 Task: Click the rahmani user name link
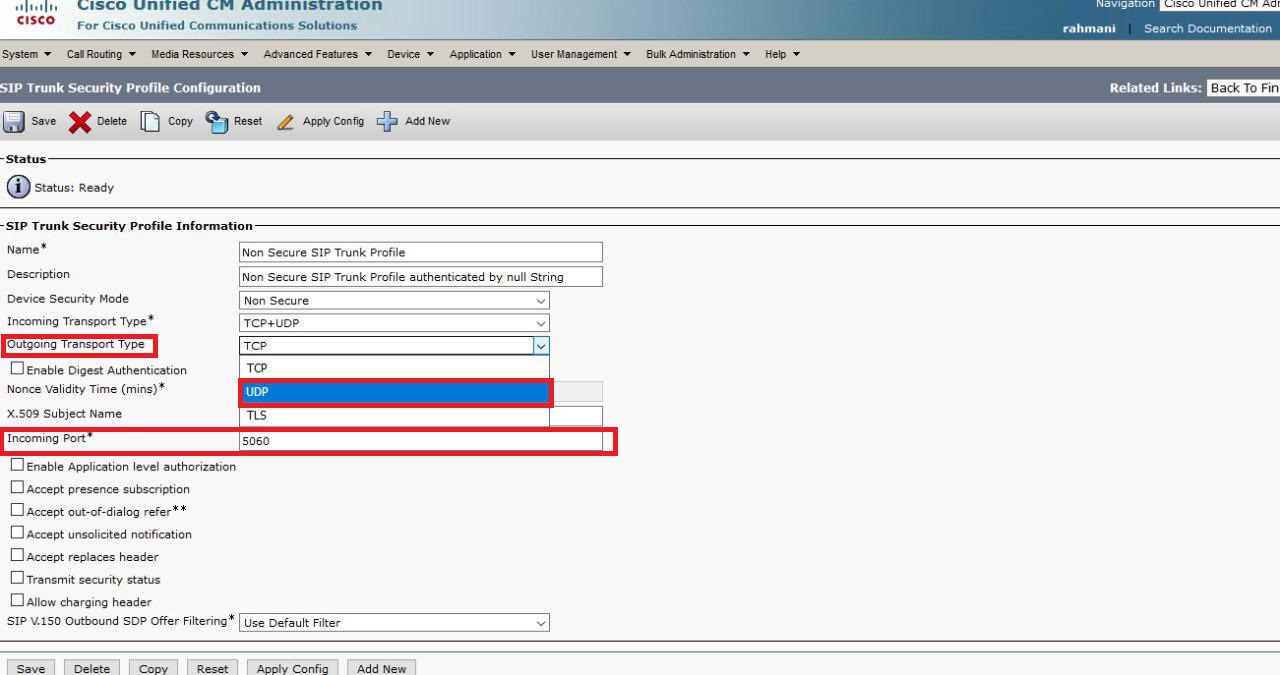click(1089, 28)
